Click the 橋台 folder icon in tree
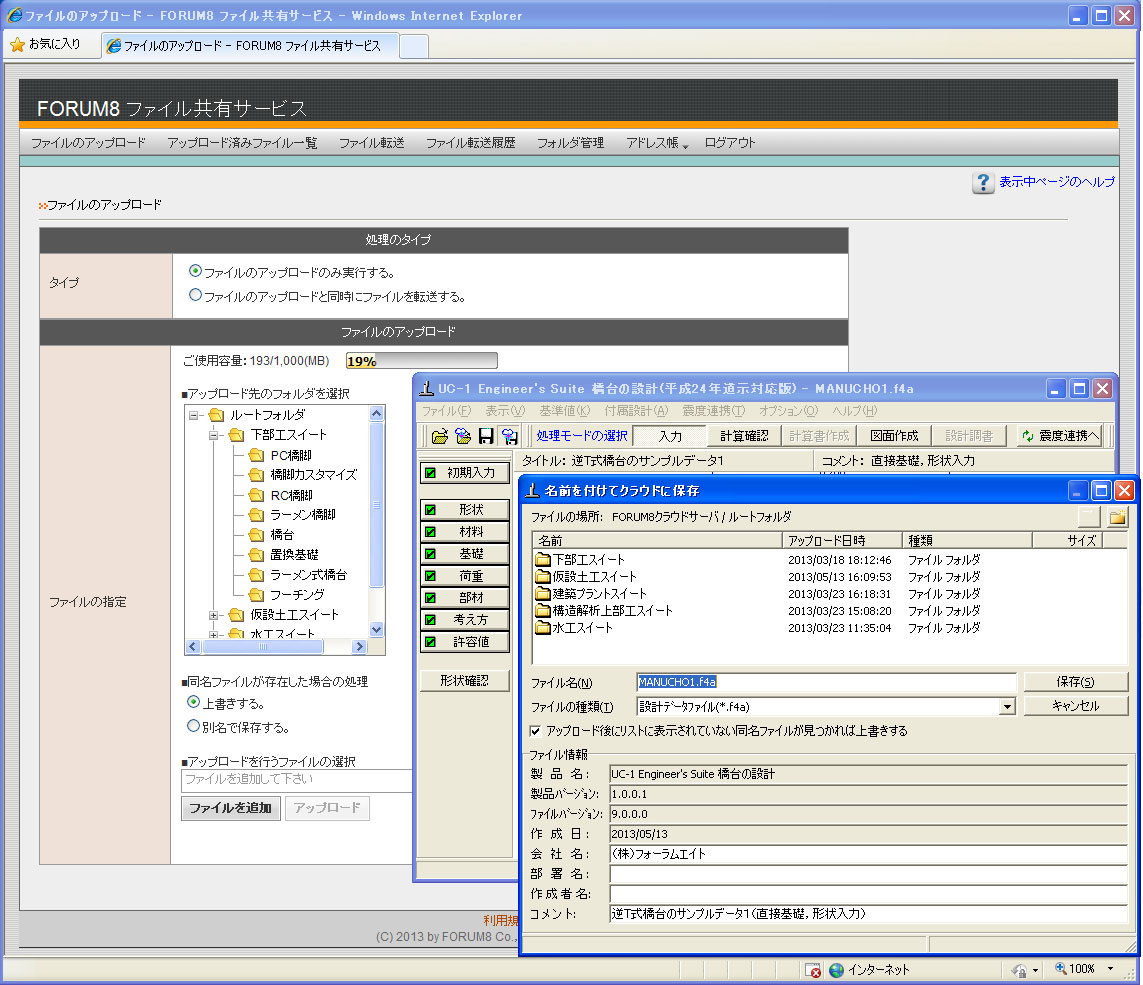Image resolution: width=1143 pixels, height=985 pixels. [256, 534]
